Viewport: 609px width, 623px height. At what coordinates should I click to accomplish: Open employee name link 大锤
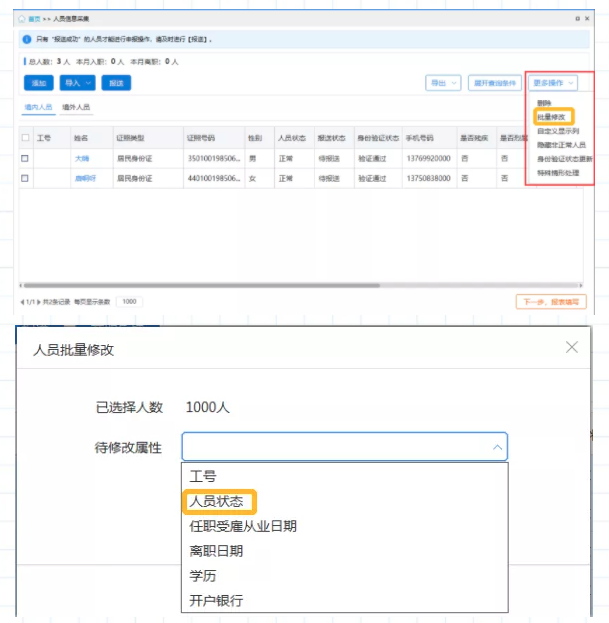pos(81,159)
